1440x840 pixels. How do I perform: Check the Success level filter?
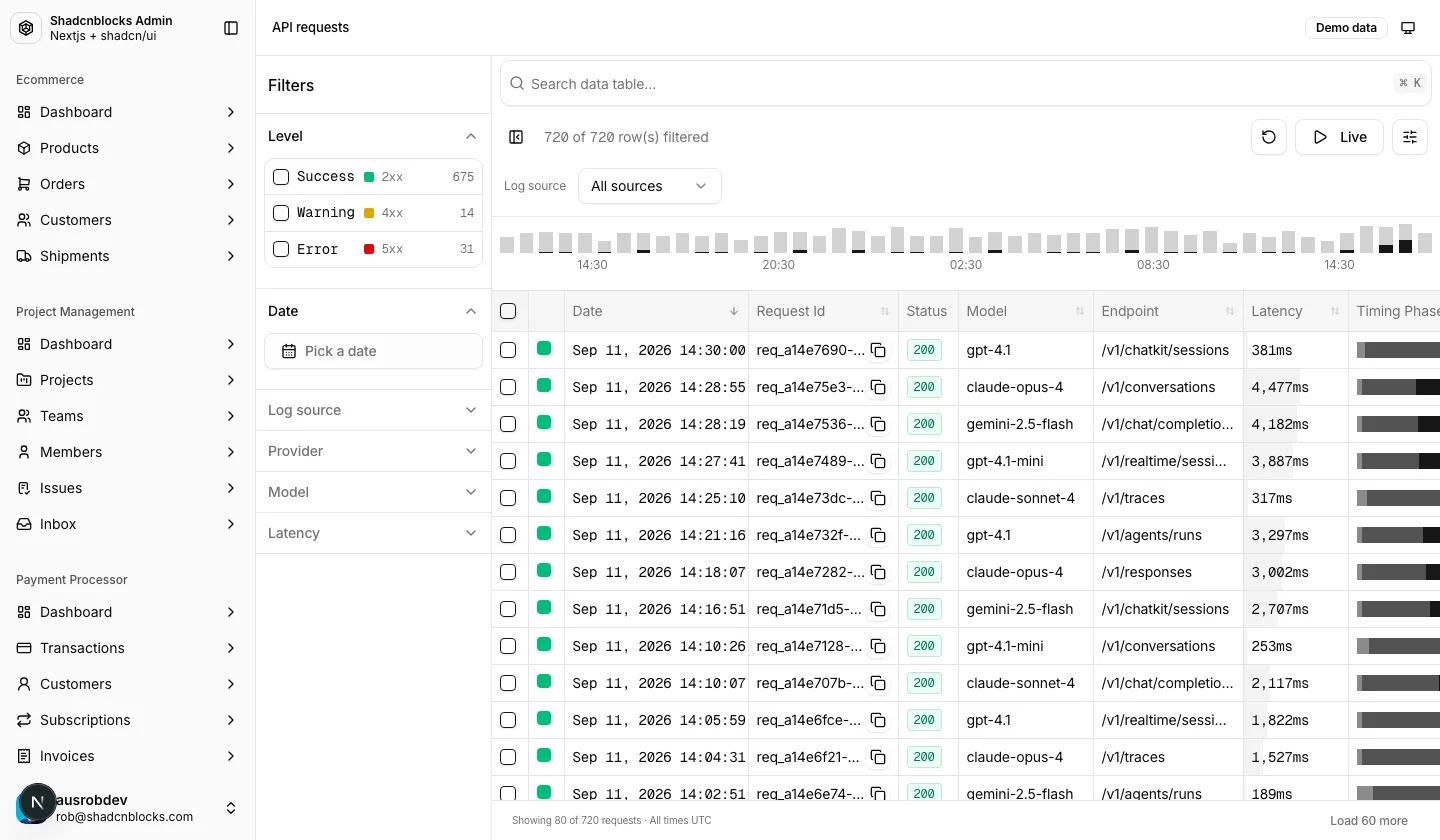(x=281, y=177)
